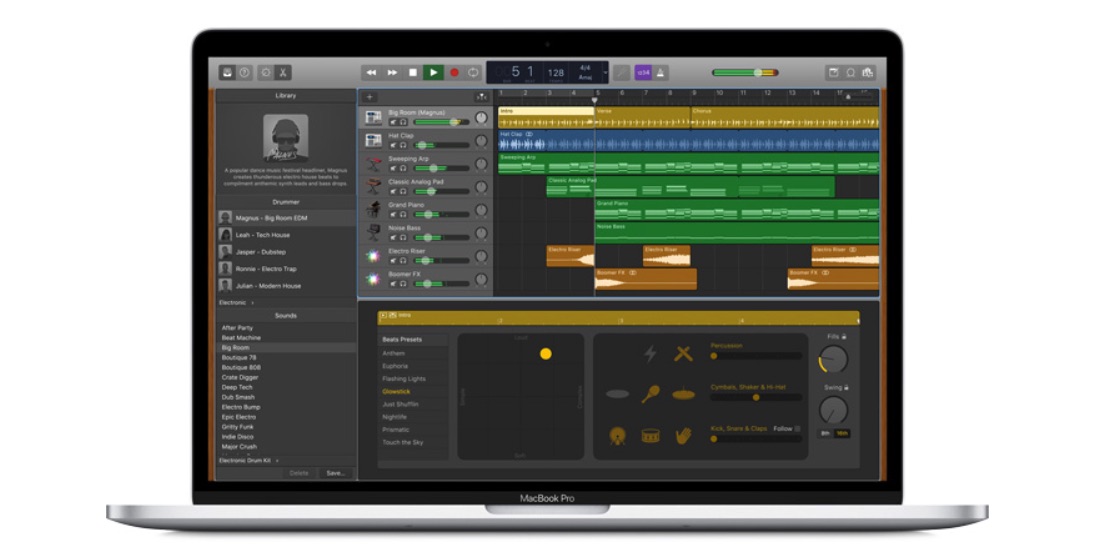Screen dimensions: 1096x553
Task: Solo the Grand Piano track with headphones
Action: click(403, 214)
